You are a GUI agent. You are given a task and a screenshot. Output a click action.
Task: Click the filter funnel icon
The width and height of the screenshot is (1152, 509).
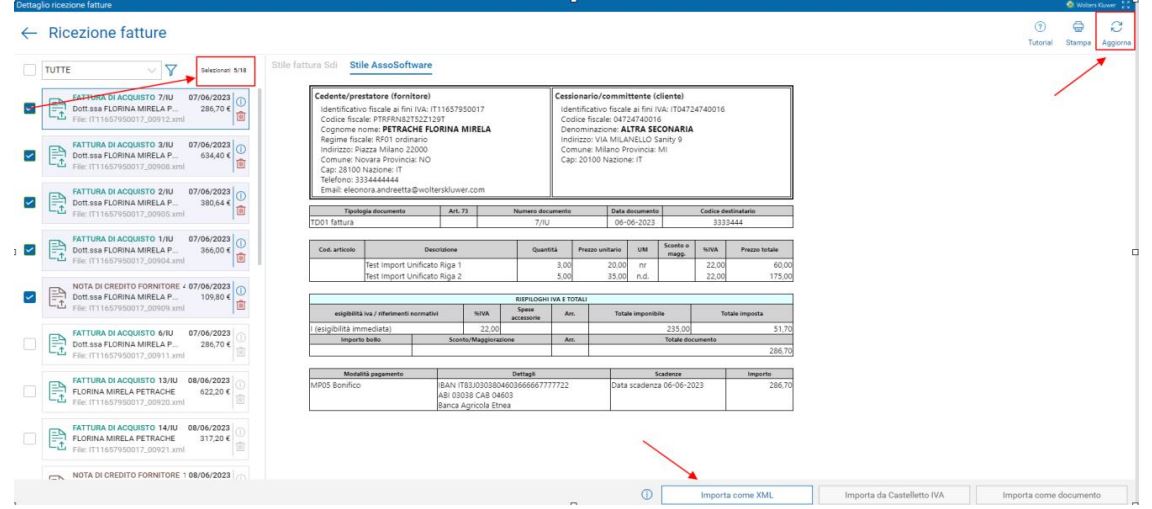pyautogui.click(x=171, y=71)
